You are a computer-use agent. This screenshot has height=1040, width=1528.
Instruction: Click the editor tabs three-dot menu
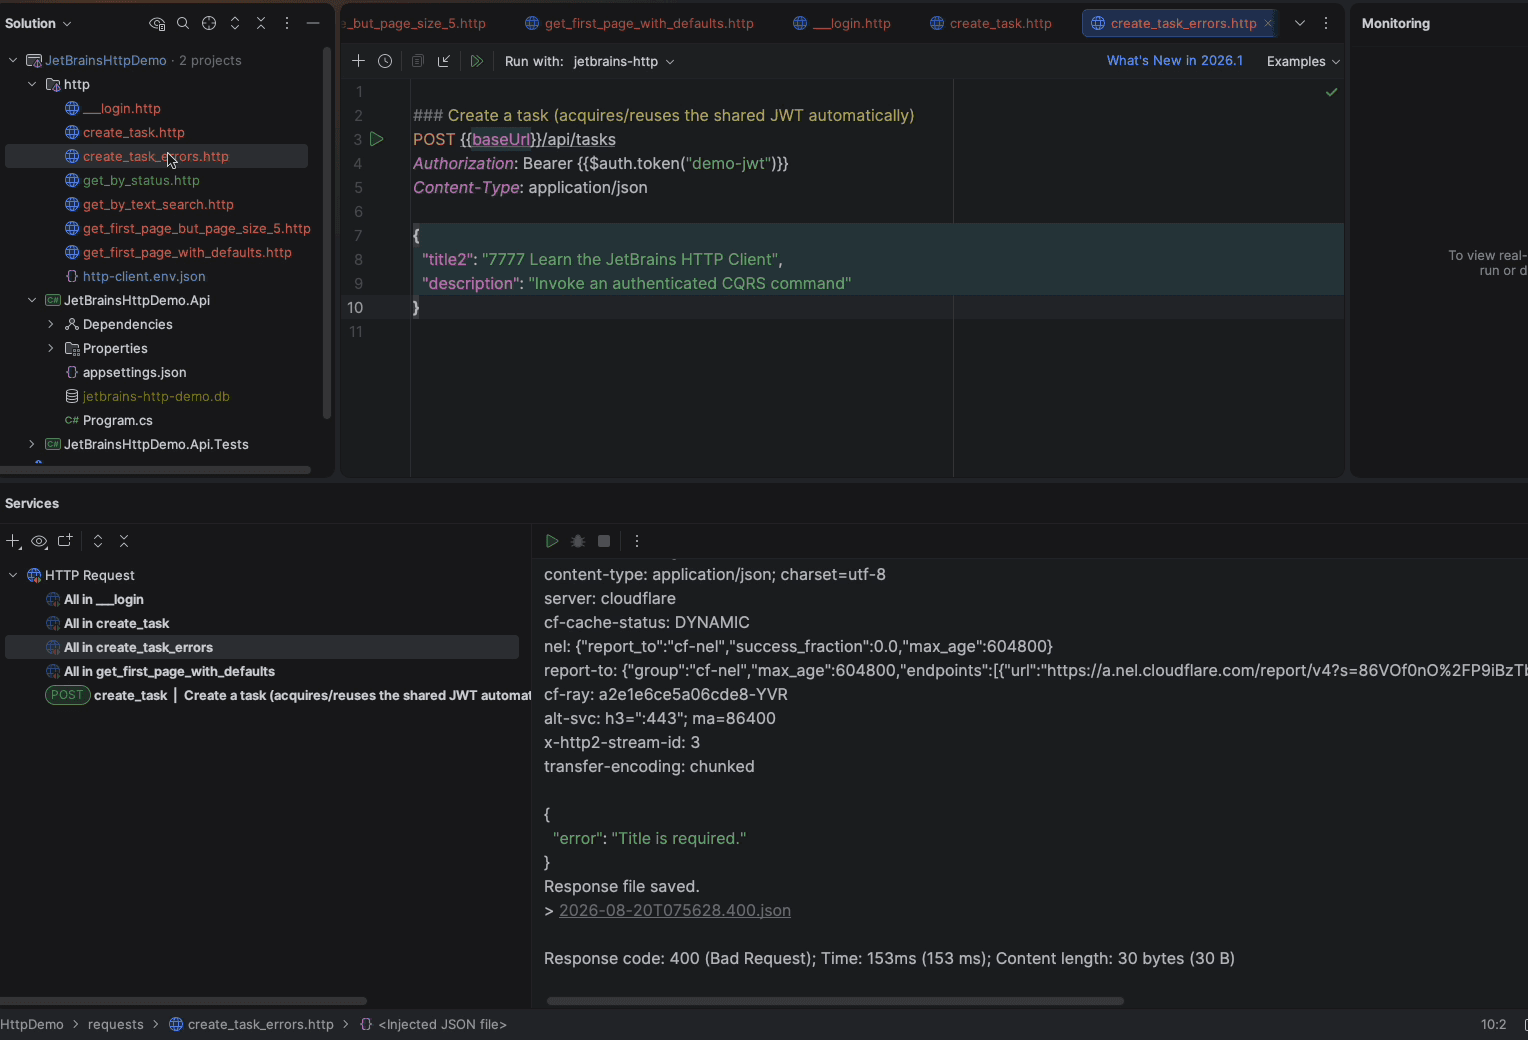pyautogui.click(x=1326, y=23)
